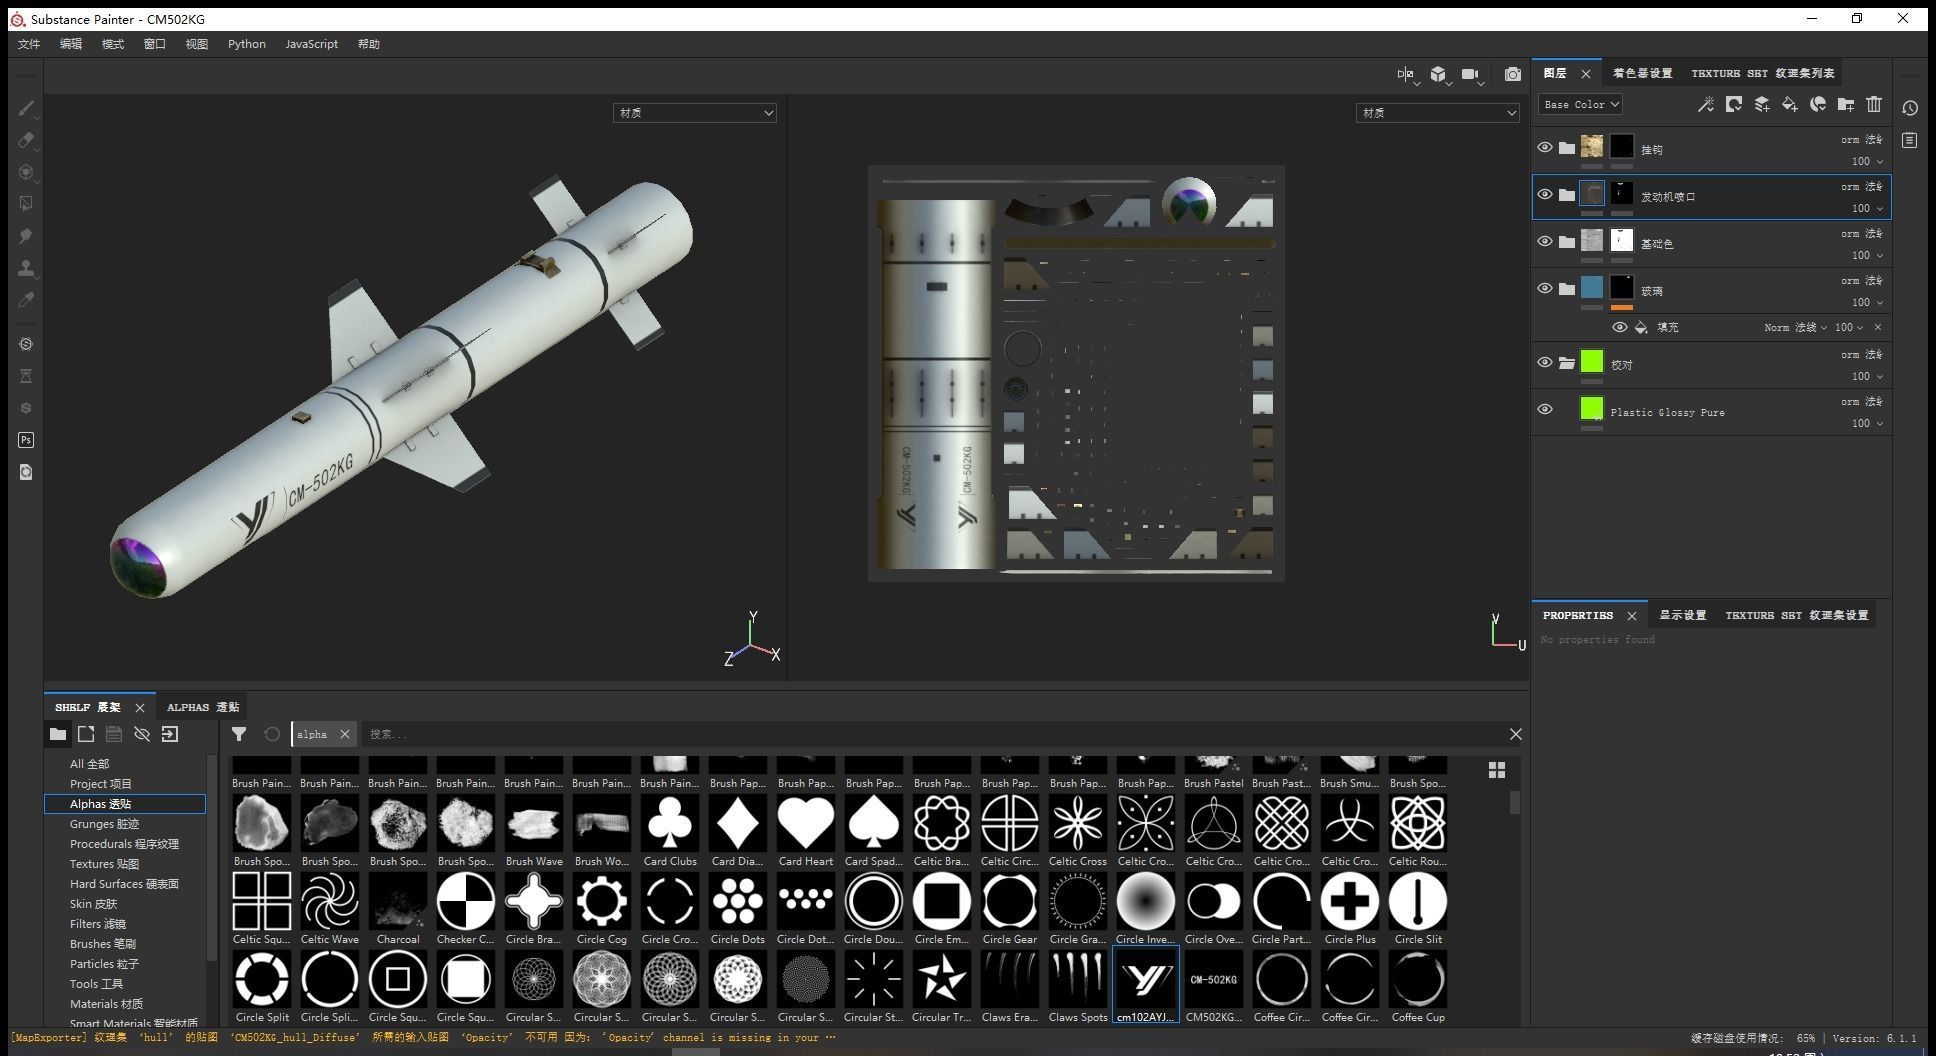1936x1056 pixels.
Task: Select the Materials 材质 shelf category
Action: point(106,1004)
